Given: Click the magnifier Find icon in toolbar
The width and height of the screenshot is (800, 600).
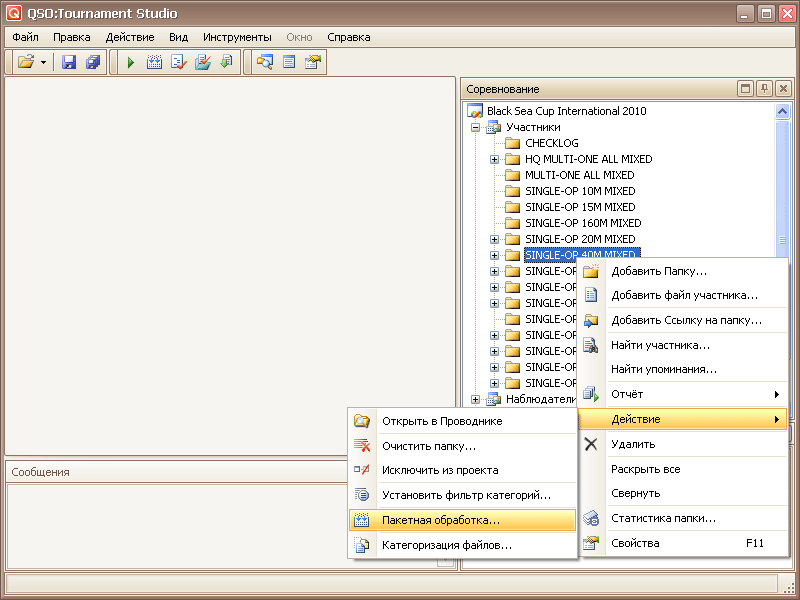Looking at the screenshot, I should pos(265,63).
